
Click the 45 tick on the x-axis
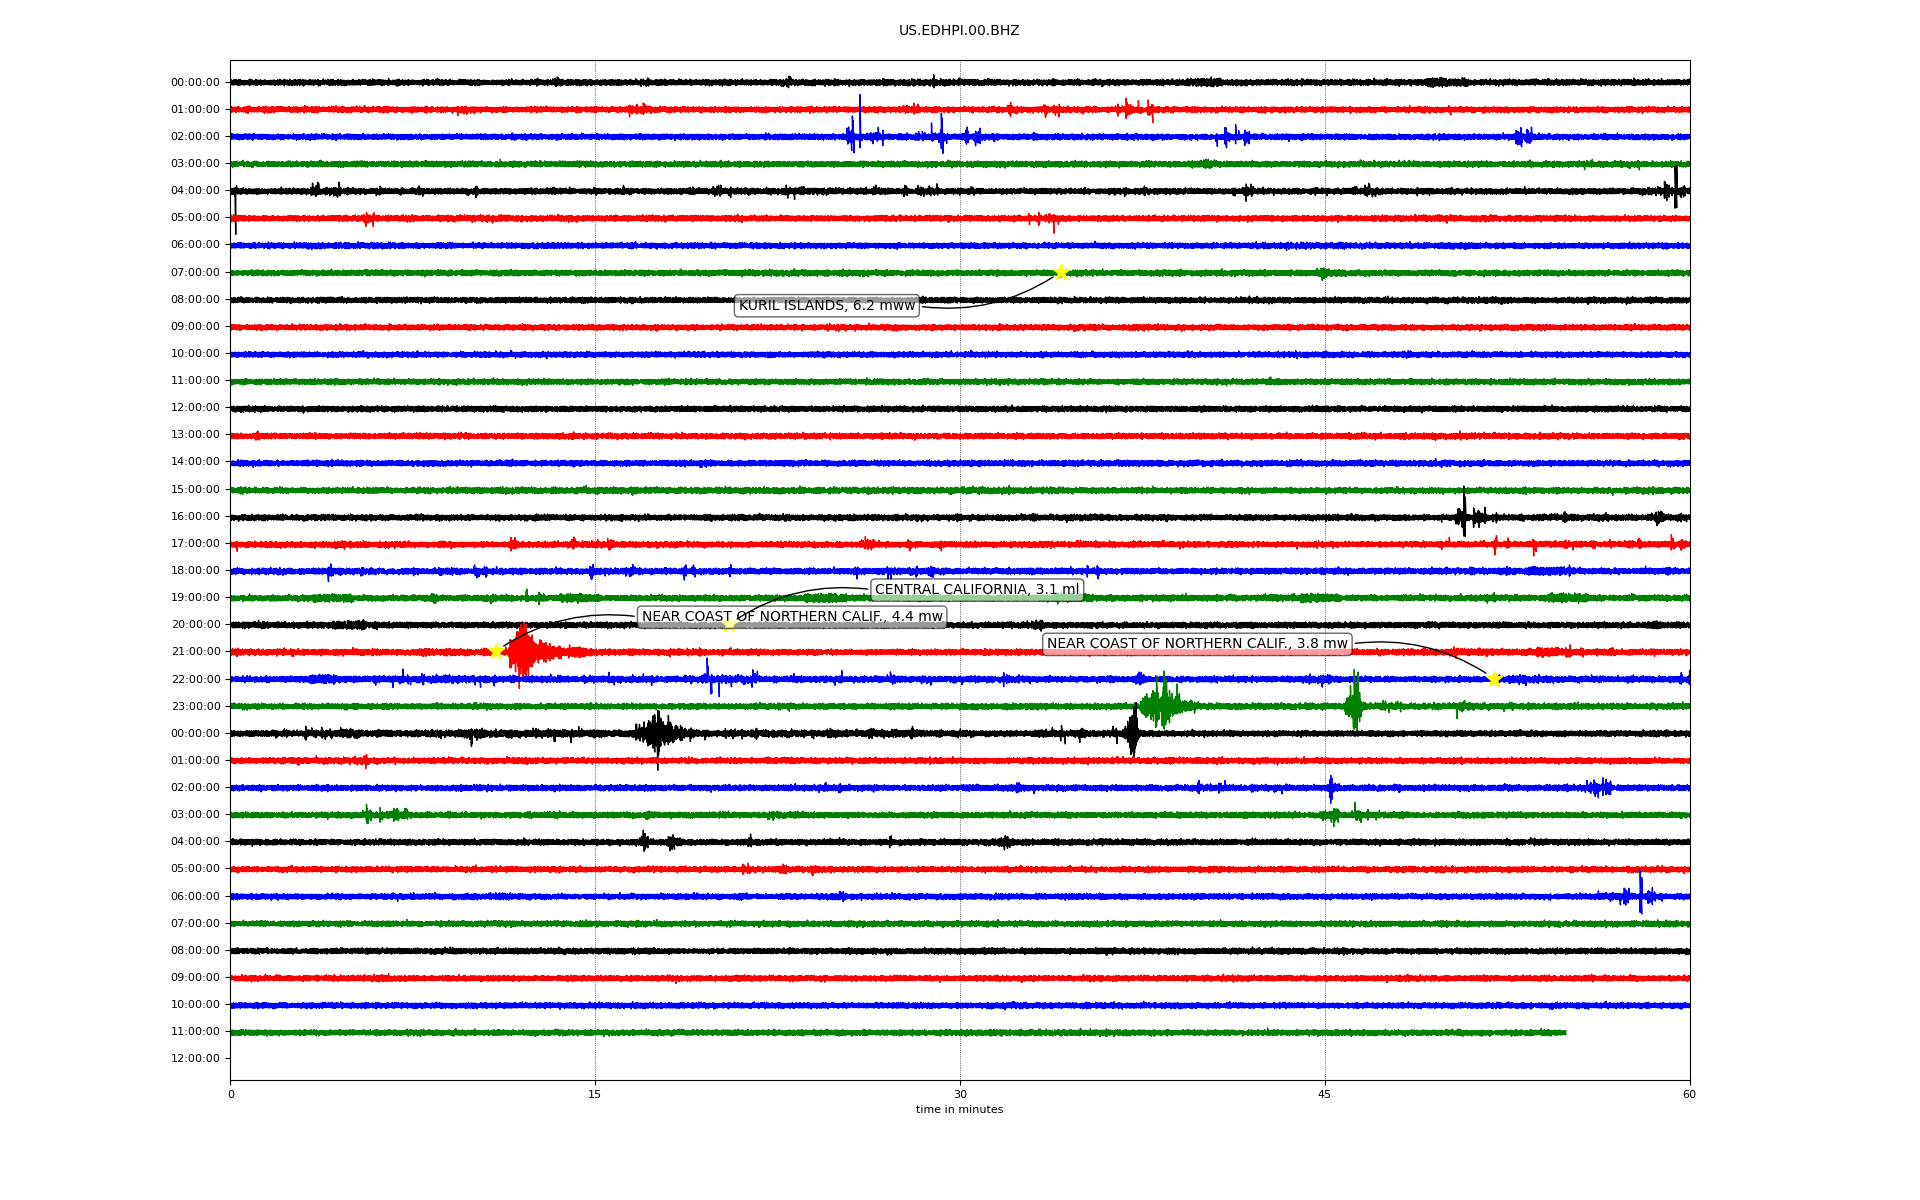point(1325,1094)
